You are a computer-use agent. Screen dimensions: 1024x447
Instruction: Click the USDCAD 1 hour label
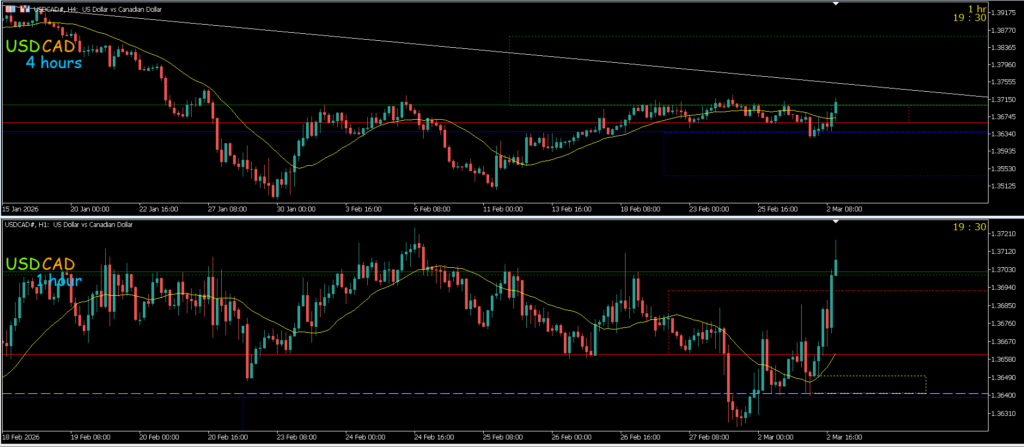(48, 273)
